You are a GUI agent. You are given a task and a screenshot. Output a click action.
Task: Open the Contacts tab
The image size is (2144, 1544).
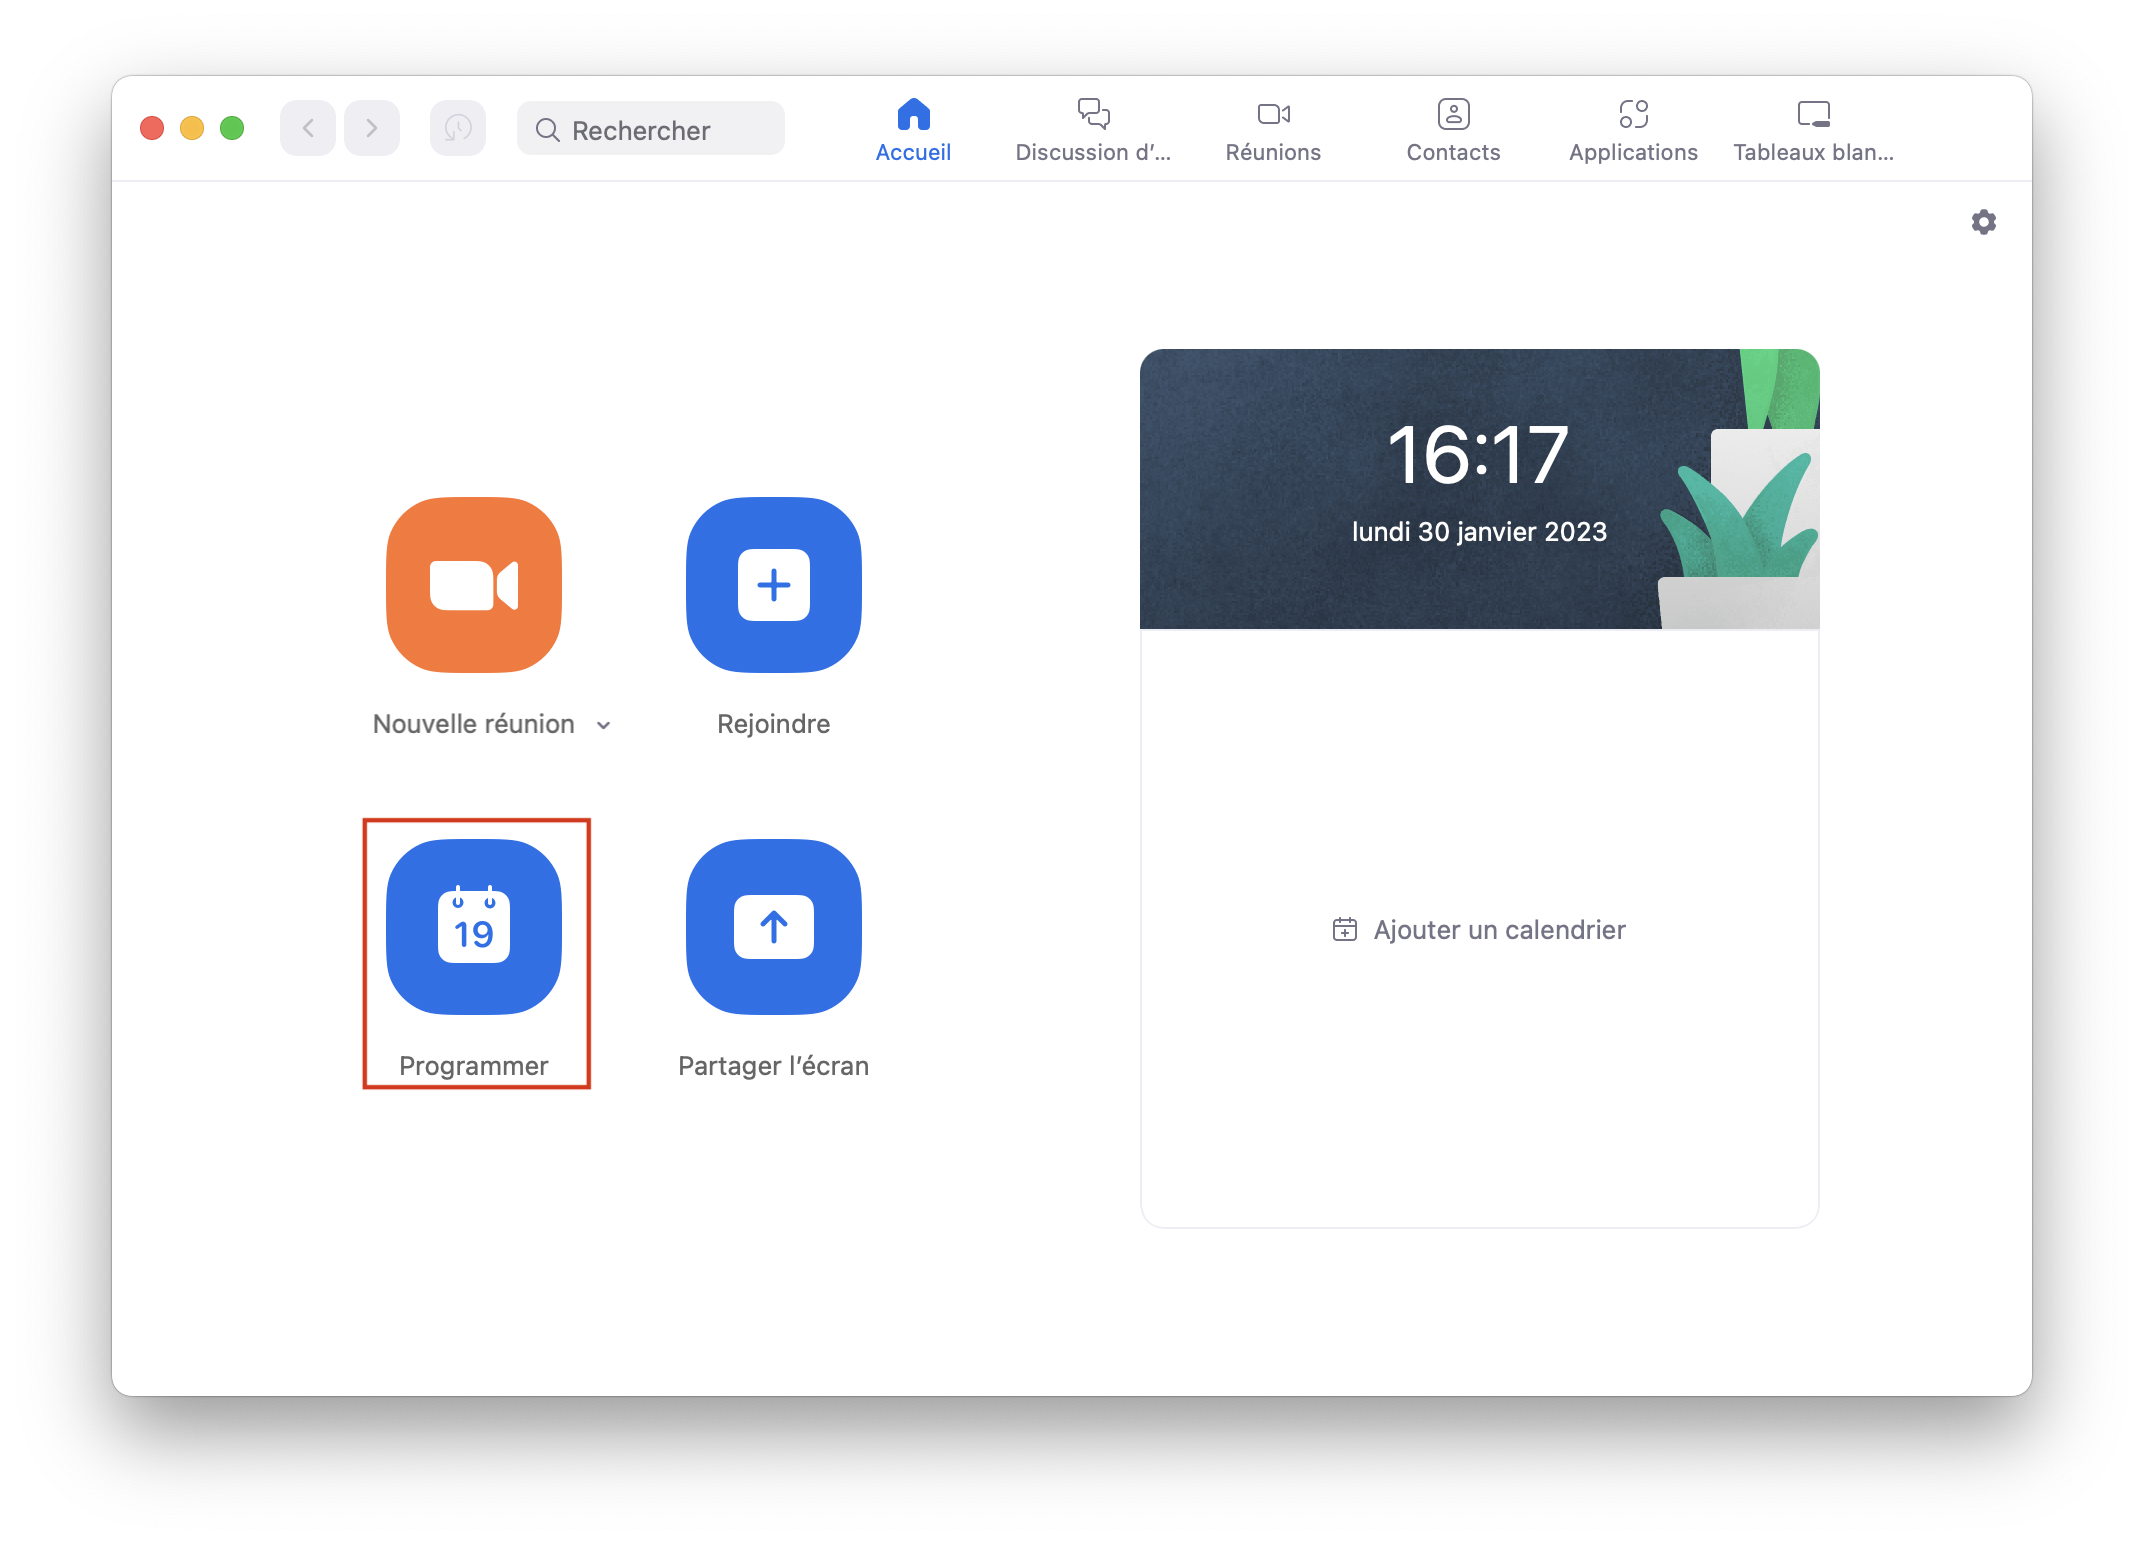[x=1453, y=130]
